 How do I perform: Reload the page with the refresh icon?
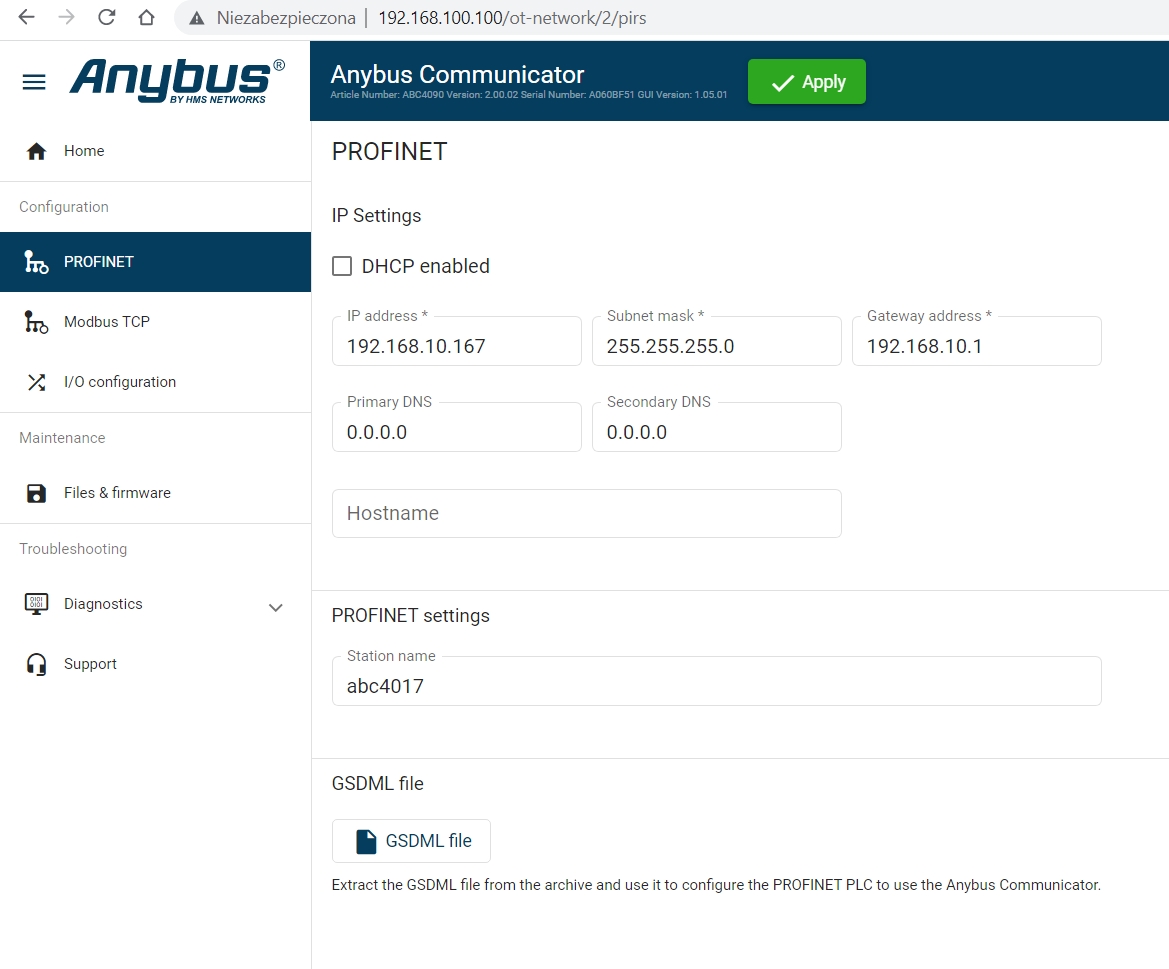click(107, 17)
